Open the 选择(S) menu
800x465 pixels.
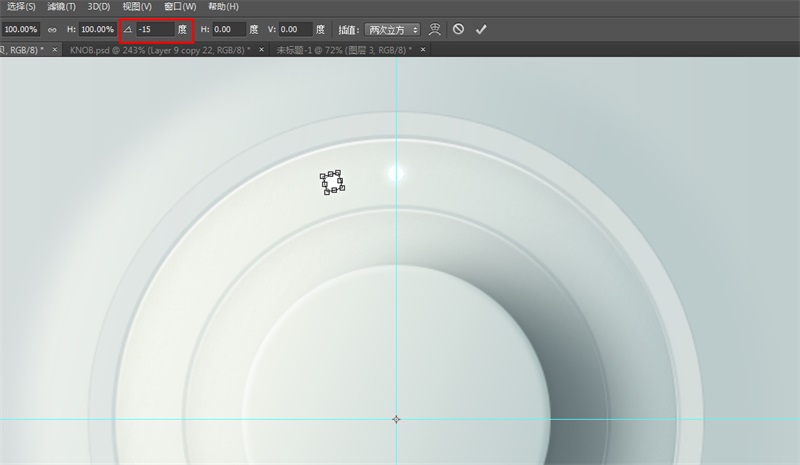pos(21,7)
